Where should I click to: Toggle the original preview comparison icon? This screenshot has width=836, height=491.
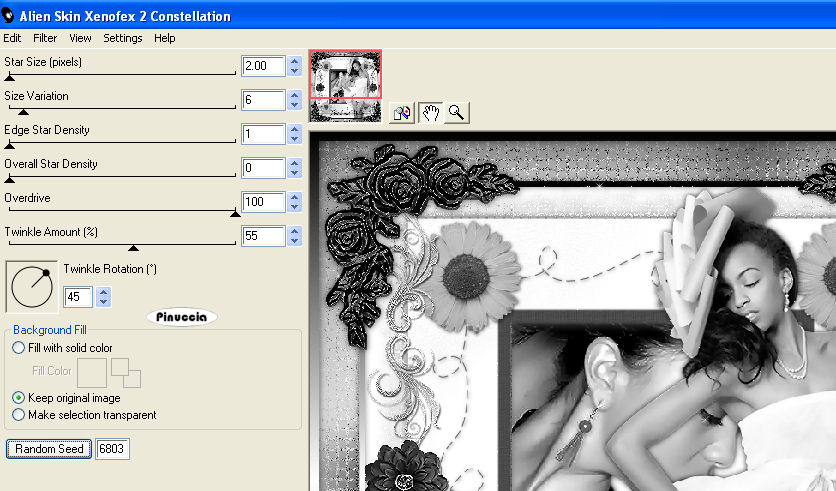[x=402, y=112]
